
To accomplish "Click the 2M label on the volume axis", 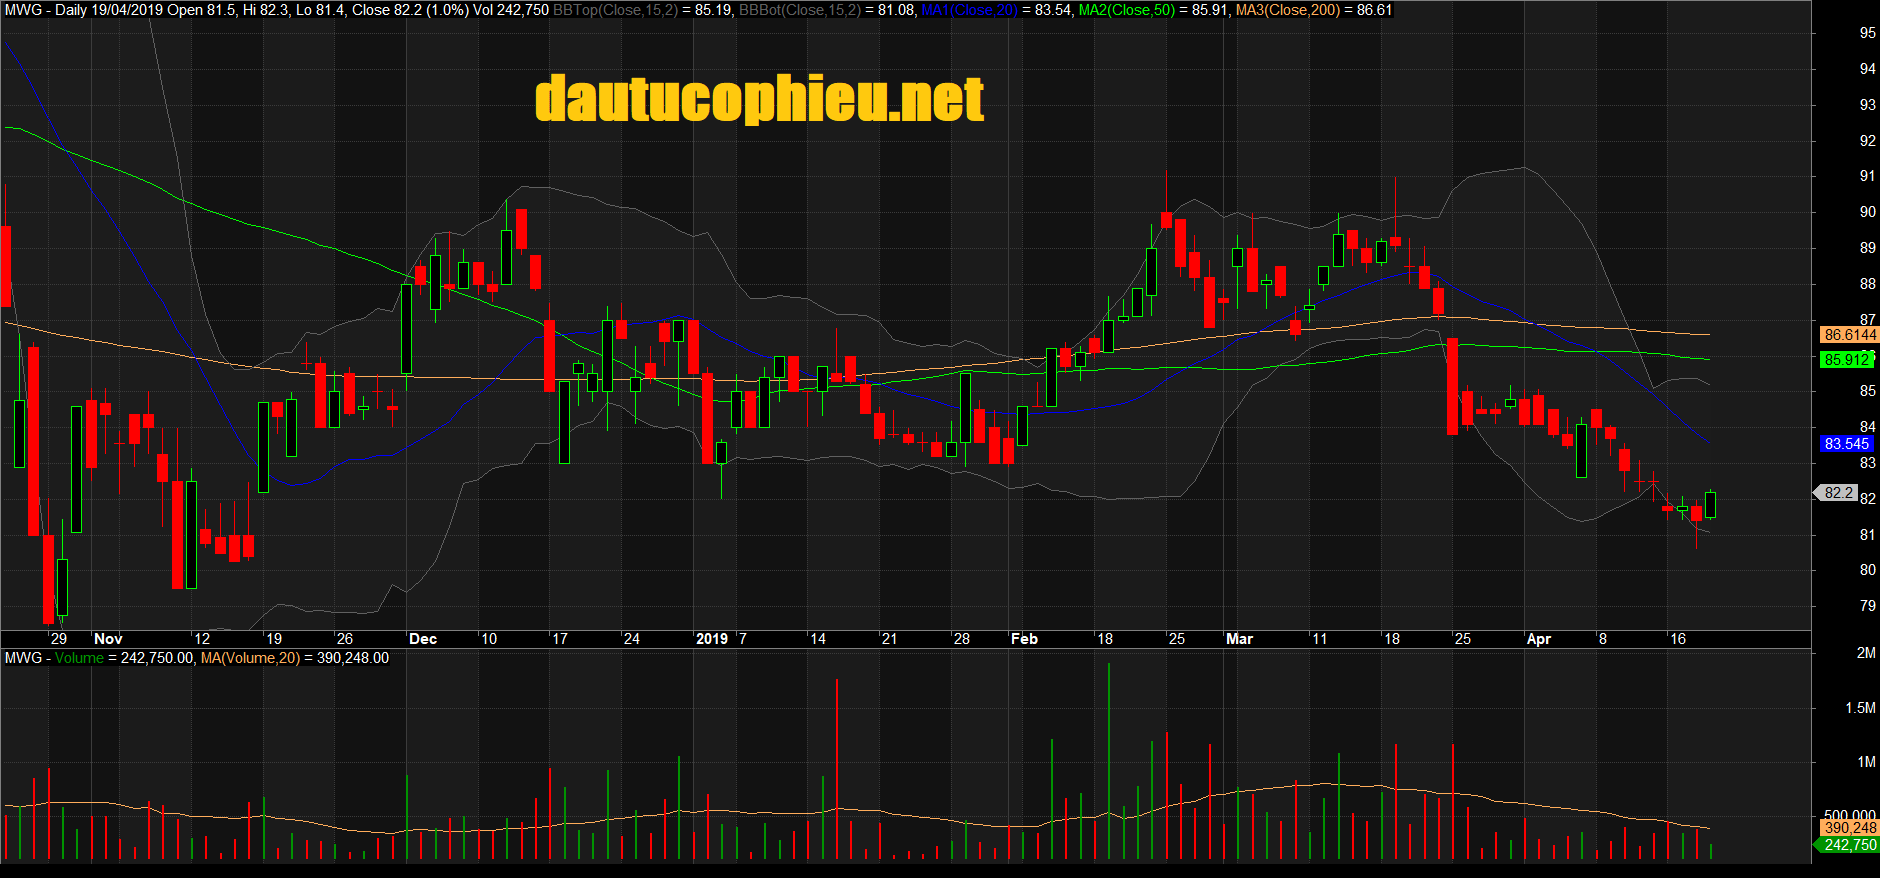I will click(1865, 653).
